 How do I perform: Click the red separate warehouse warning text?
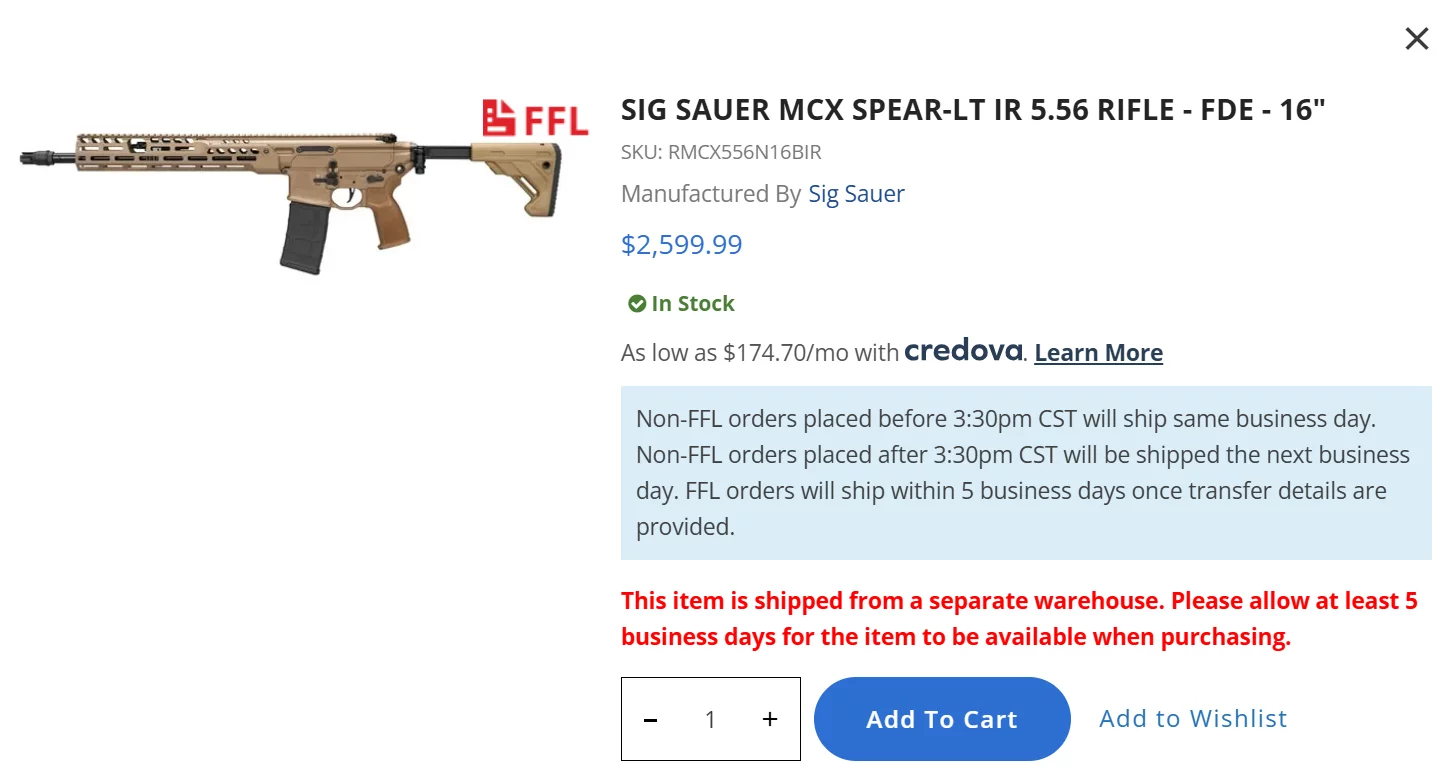1018,619
